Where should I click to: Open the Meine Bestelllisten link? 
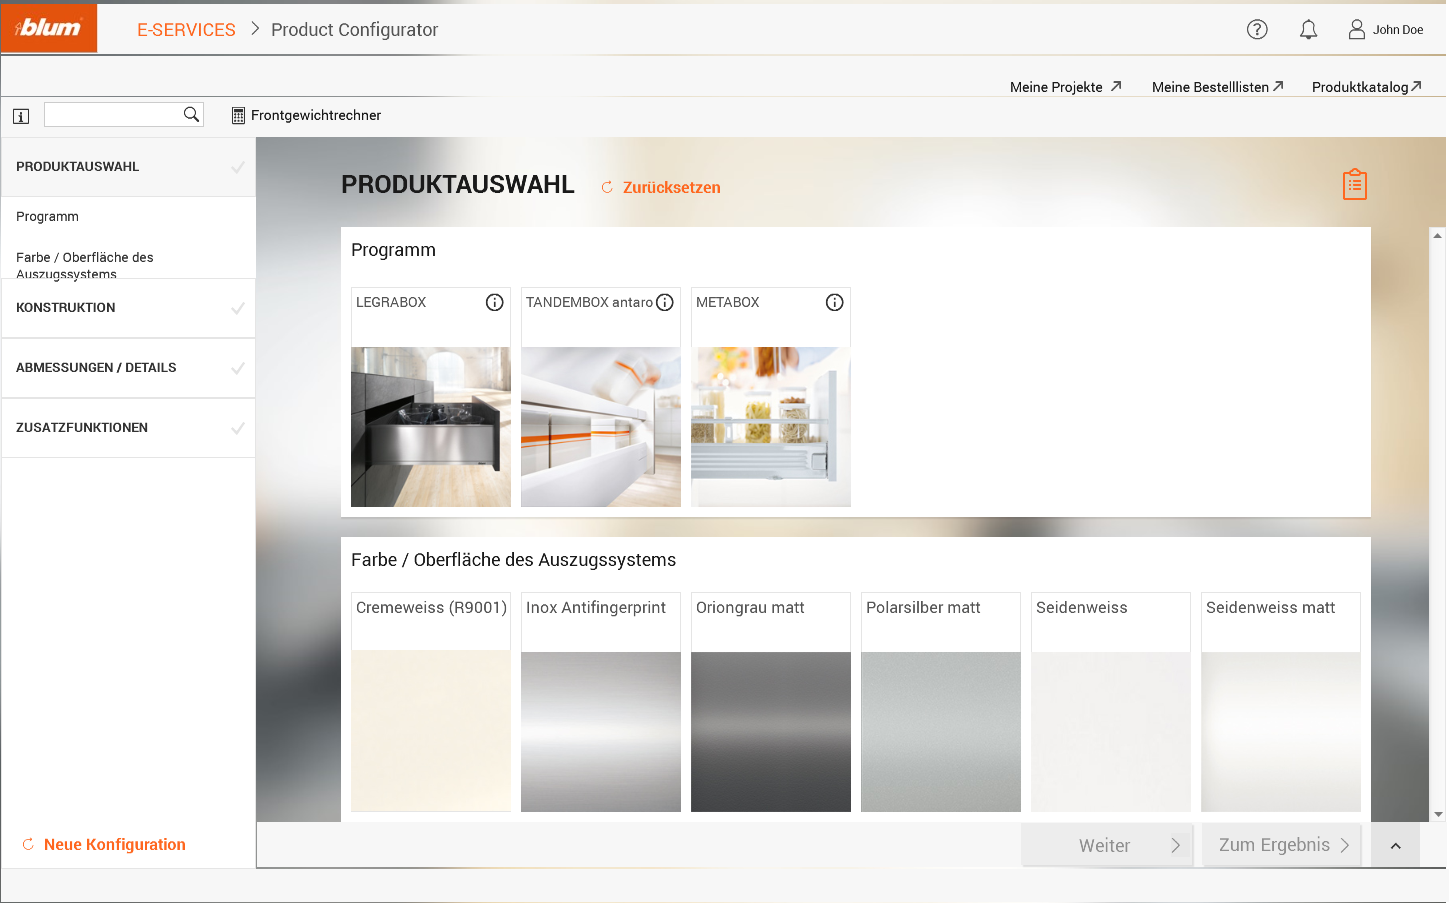1217,87
